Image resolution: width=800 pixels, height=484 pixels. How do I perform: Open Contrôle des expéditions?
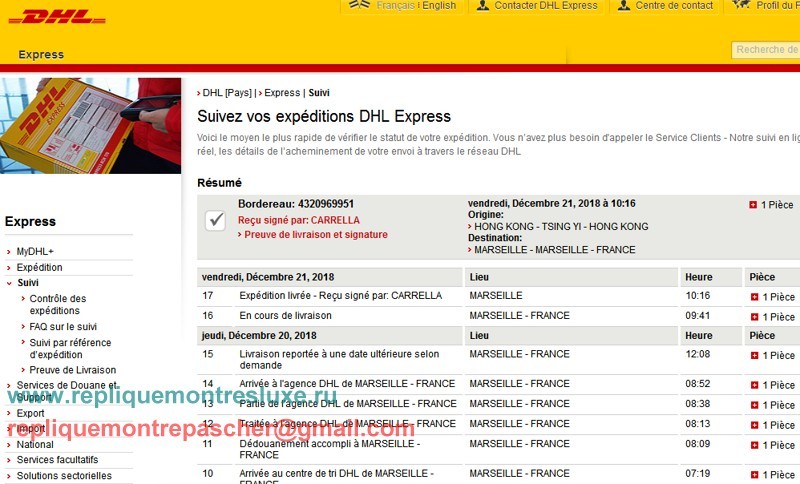tap(58, 304)
